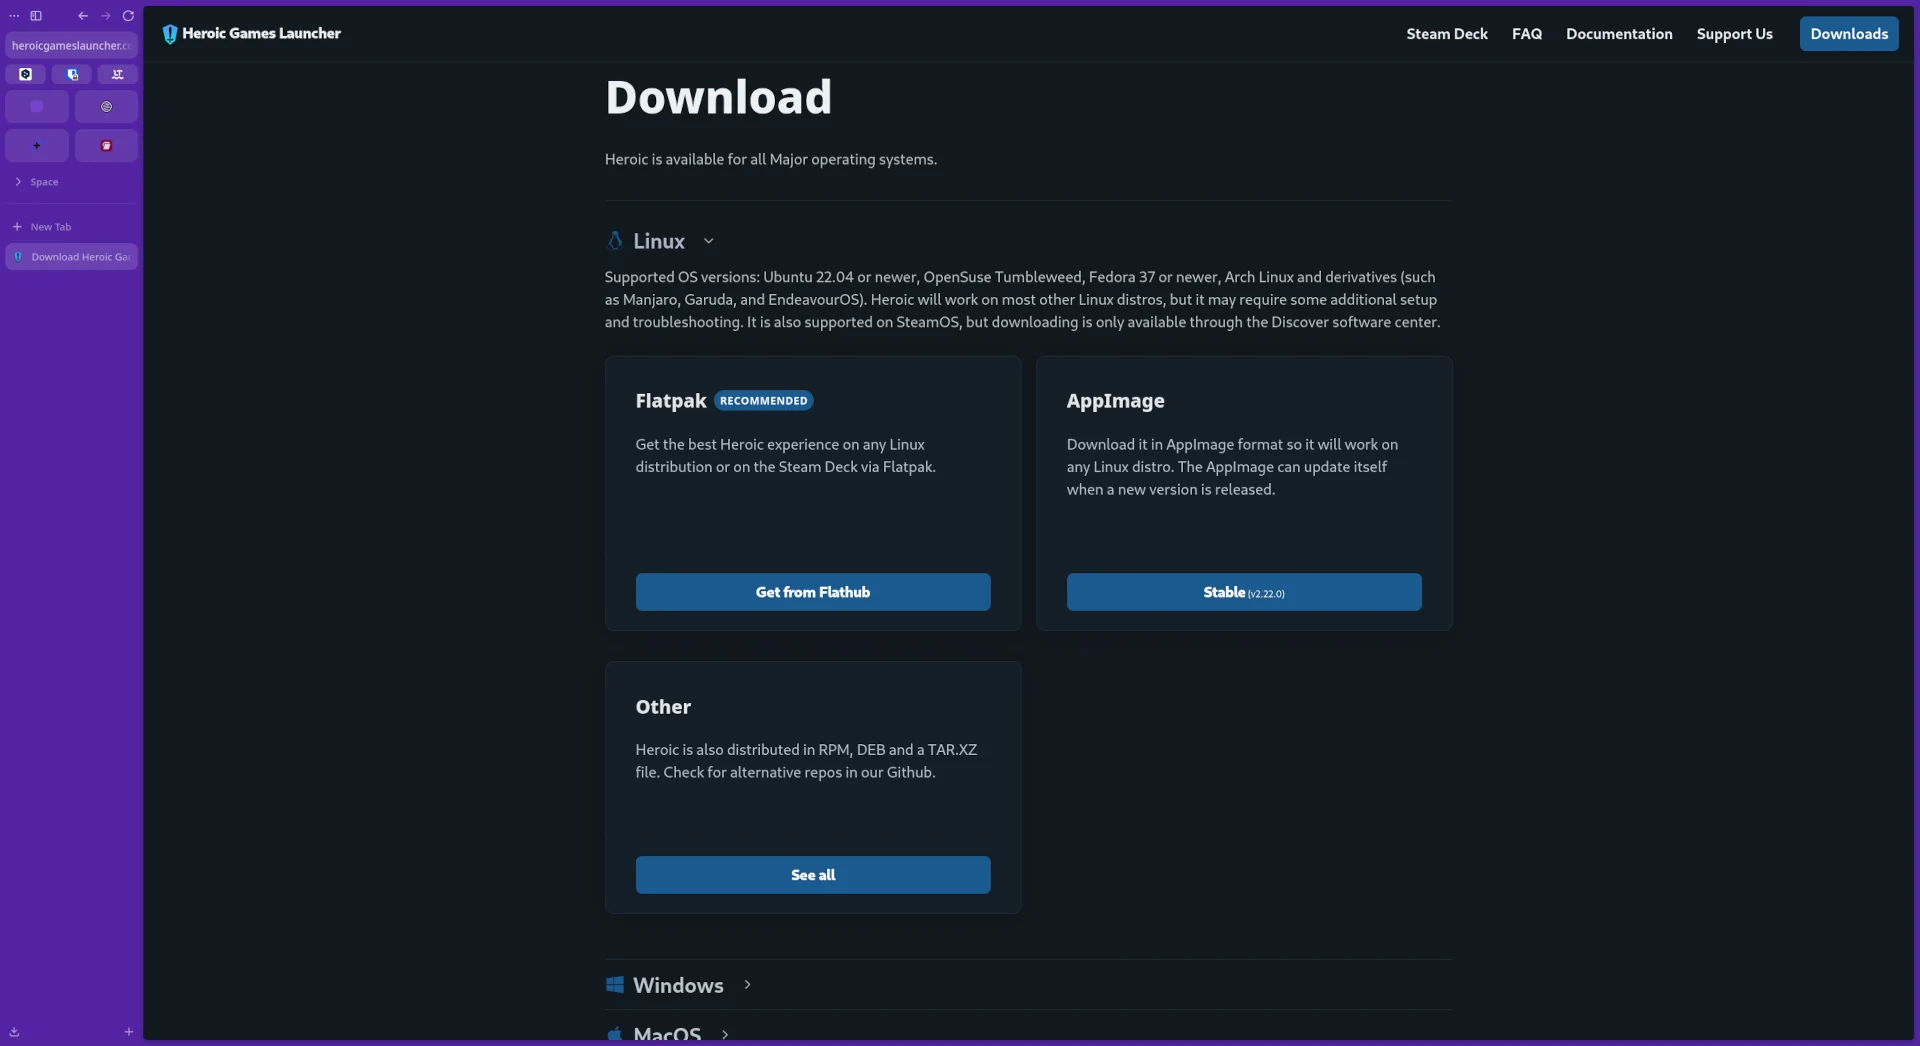Click the Windows logo icon

(615, 985)
